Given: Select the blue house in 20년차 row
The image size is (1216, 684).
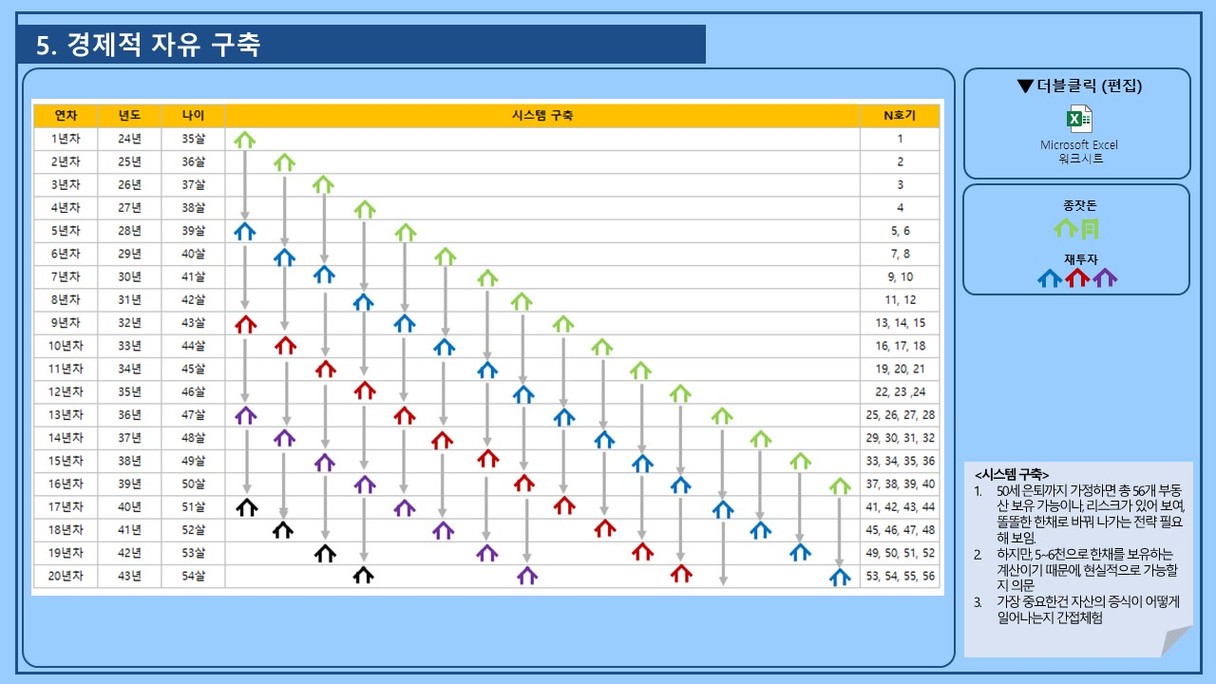Looking at the screenshot, I should pyautogui.click(x=840, y=577).
